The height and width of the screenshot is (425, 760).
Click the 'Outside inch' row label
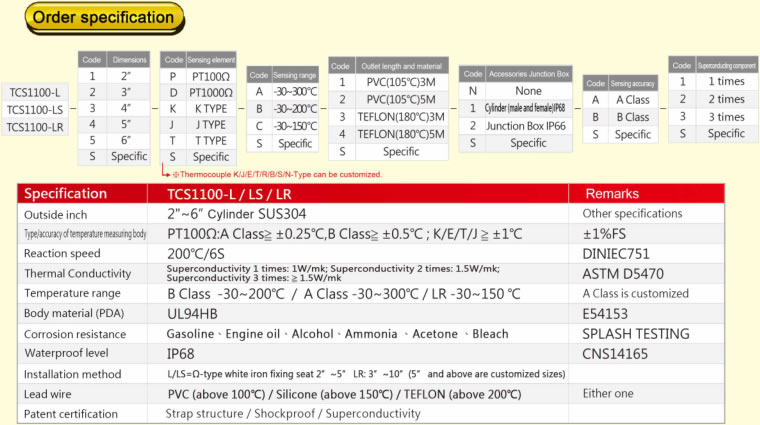click(56, 215)
